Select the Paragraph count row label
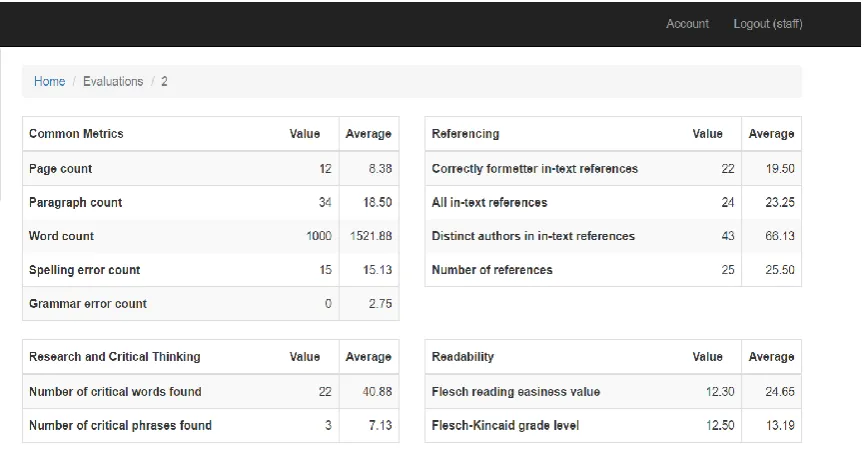 click(x=75, y=202)
